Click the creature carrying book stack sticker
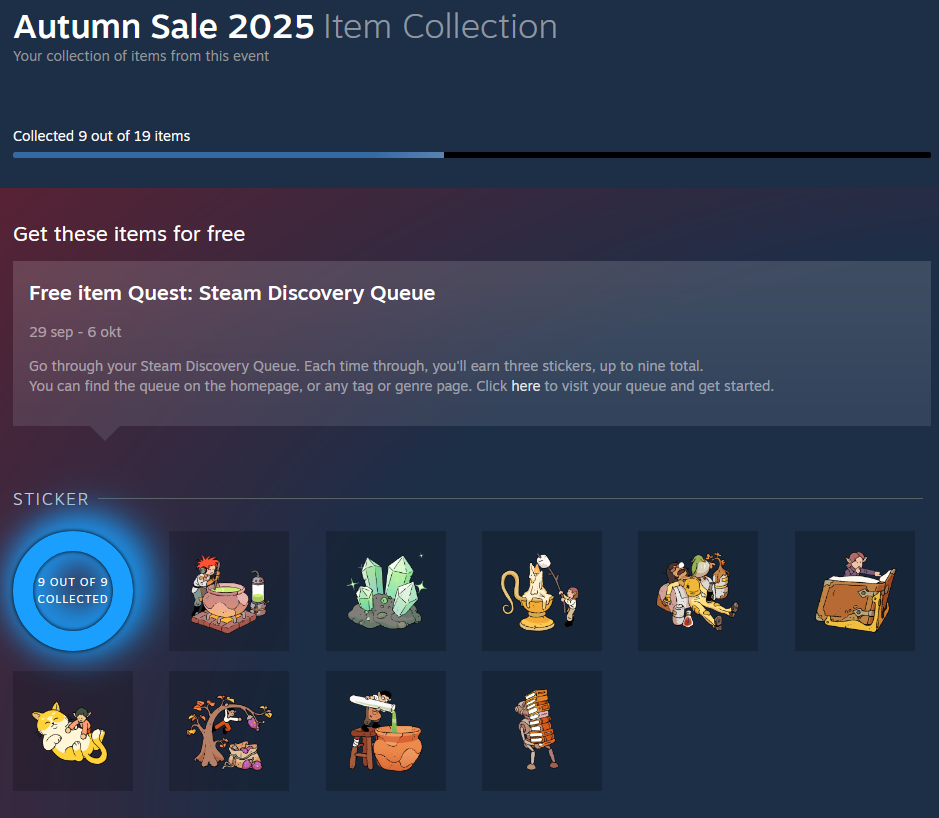The height and width of the screenshot is (818, 939). (542, 731)
